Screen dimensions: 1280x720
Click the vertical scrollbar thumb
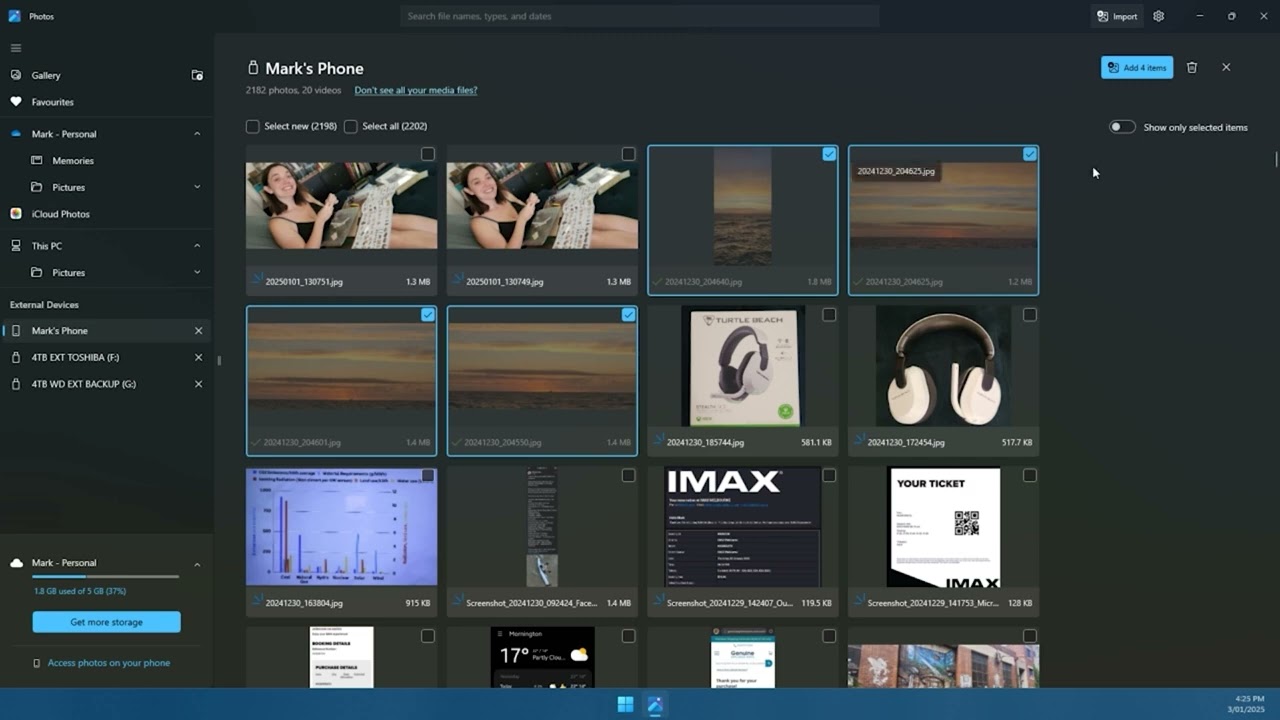tap(1275, 159)
